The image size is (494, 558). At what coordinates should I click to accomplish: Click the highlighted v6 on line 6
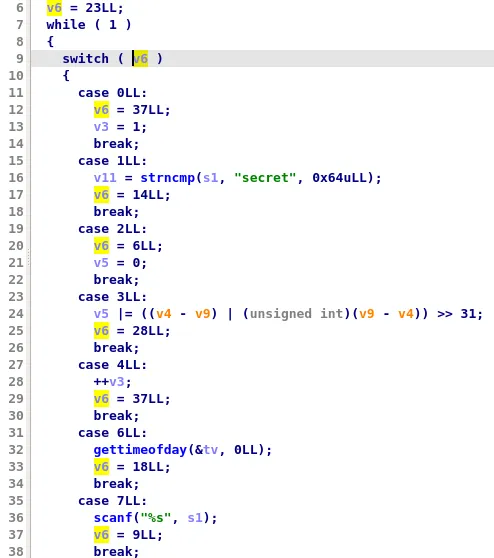point(54,8)
